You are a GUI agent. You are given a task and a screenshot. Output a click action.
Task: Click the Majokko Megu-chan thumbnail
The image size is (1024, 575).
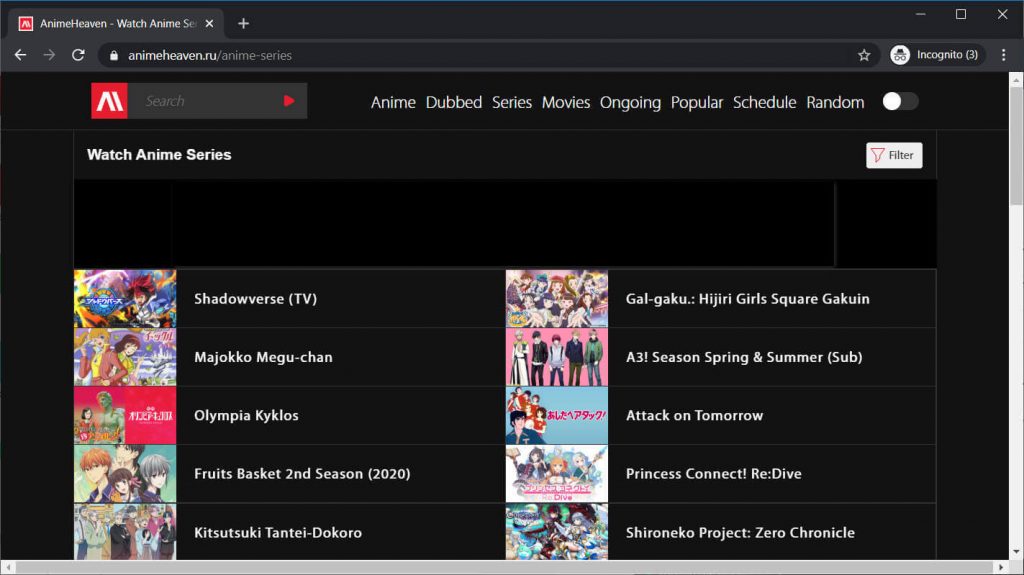[x=125, y=357]
